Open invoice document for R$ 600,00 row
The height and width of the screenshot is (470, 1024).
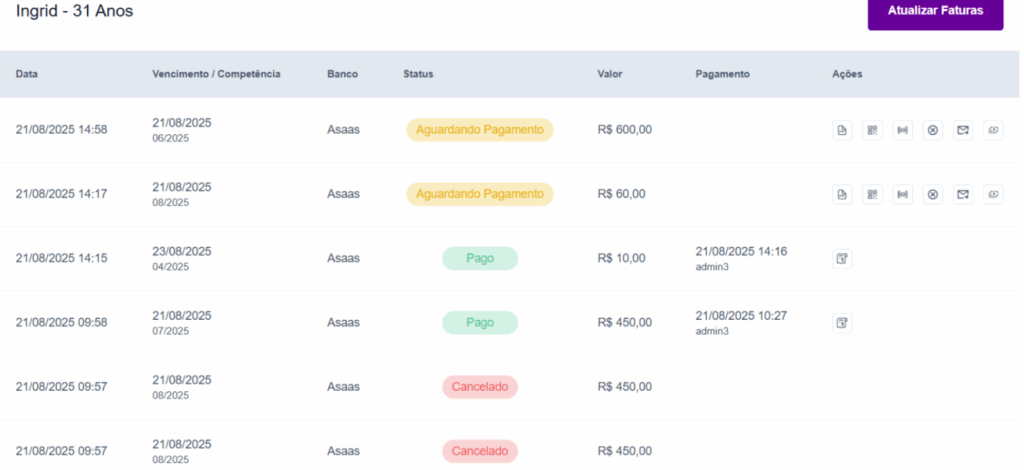[843, 130]
